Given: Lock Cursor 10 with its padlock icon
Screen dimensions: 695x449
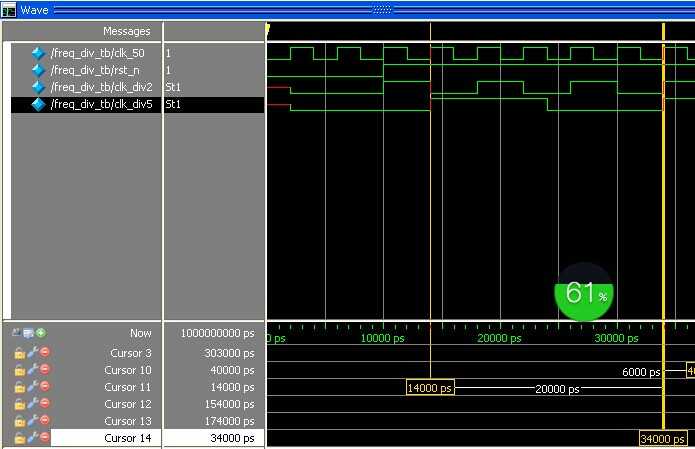Looking at the screenshot, I should tap(20, 370).
